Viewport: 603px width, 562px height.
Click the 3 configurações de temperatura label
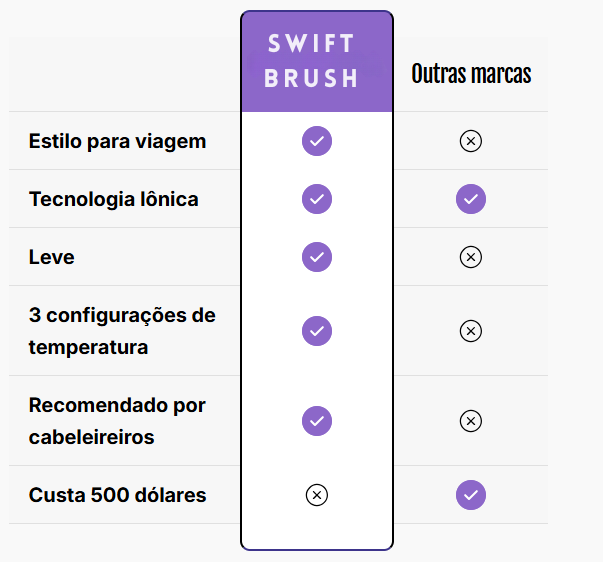(x=121, y=331)
